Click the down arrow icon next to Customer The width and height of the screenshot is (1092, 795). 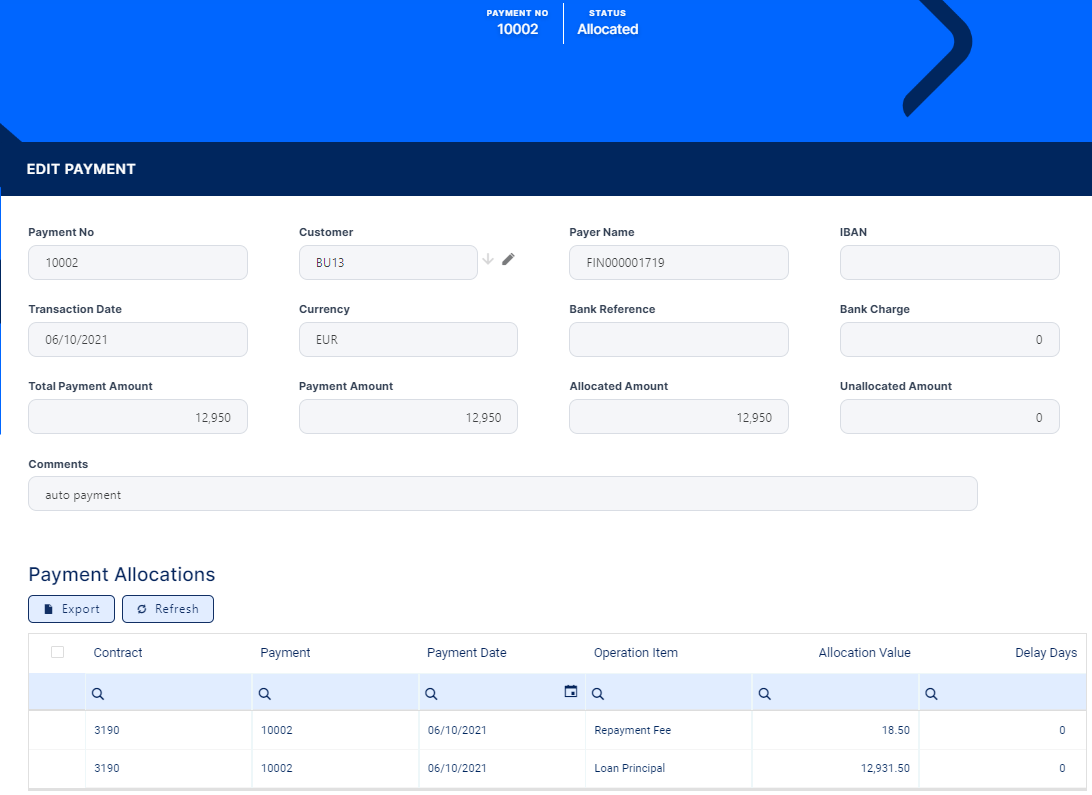pos(488,260)
